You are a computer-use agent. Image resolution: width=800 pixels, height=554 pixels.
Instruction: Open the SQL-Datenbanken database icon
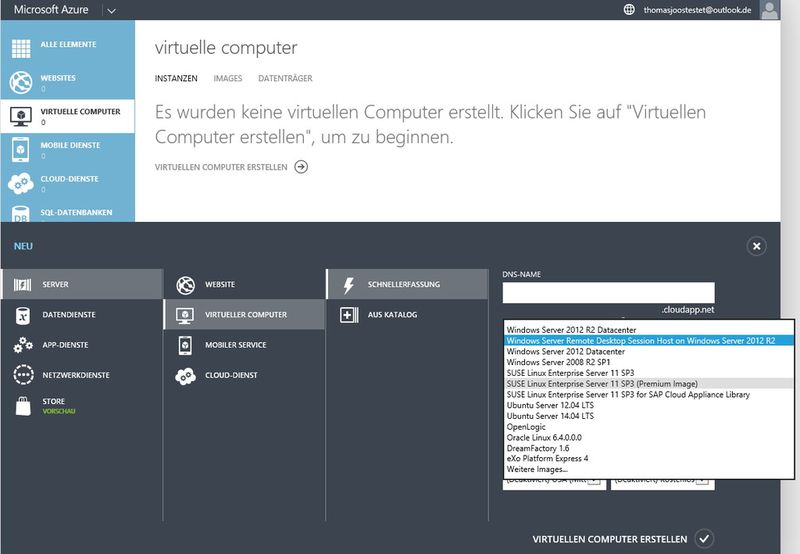coord(21,214)
